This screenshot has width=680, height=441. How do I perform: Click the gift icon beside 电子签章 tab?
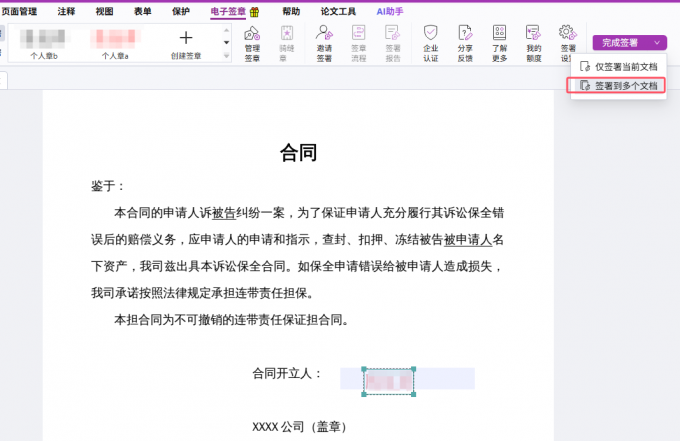[255, 12]
